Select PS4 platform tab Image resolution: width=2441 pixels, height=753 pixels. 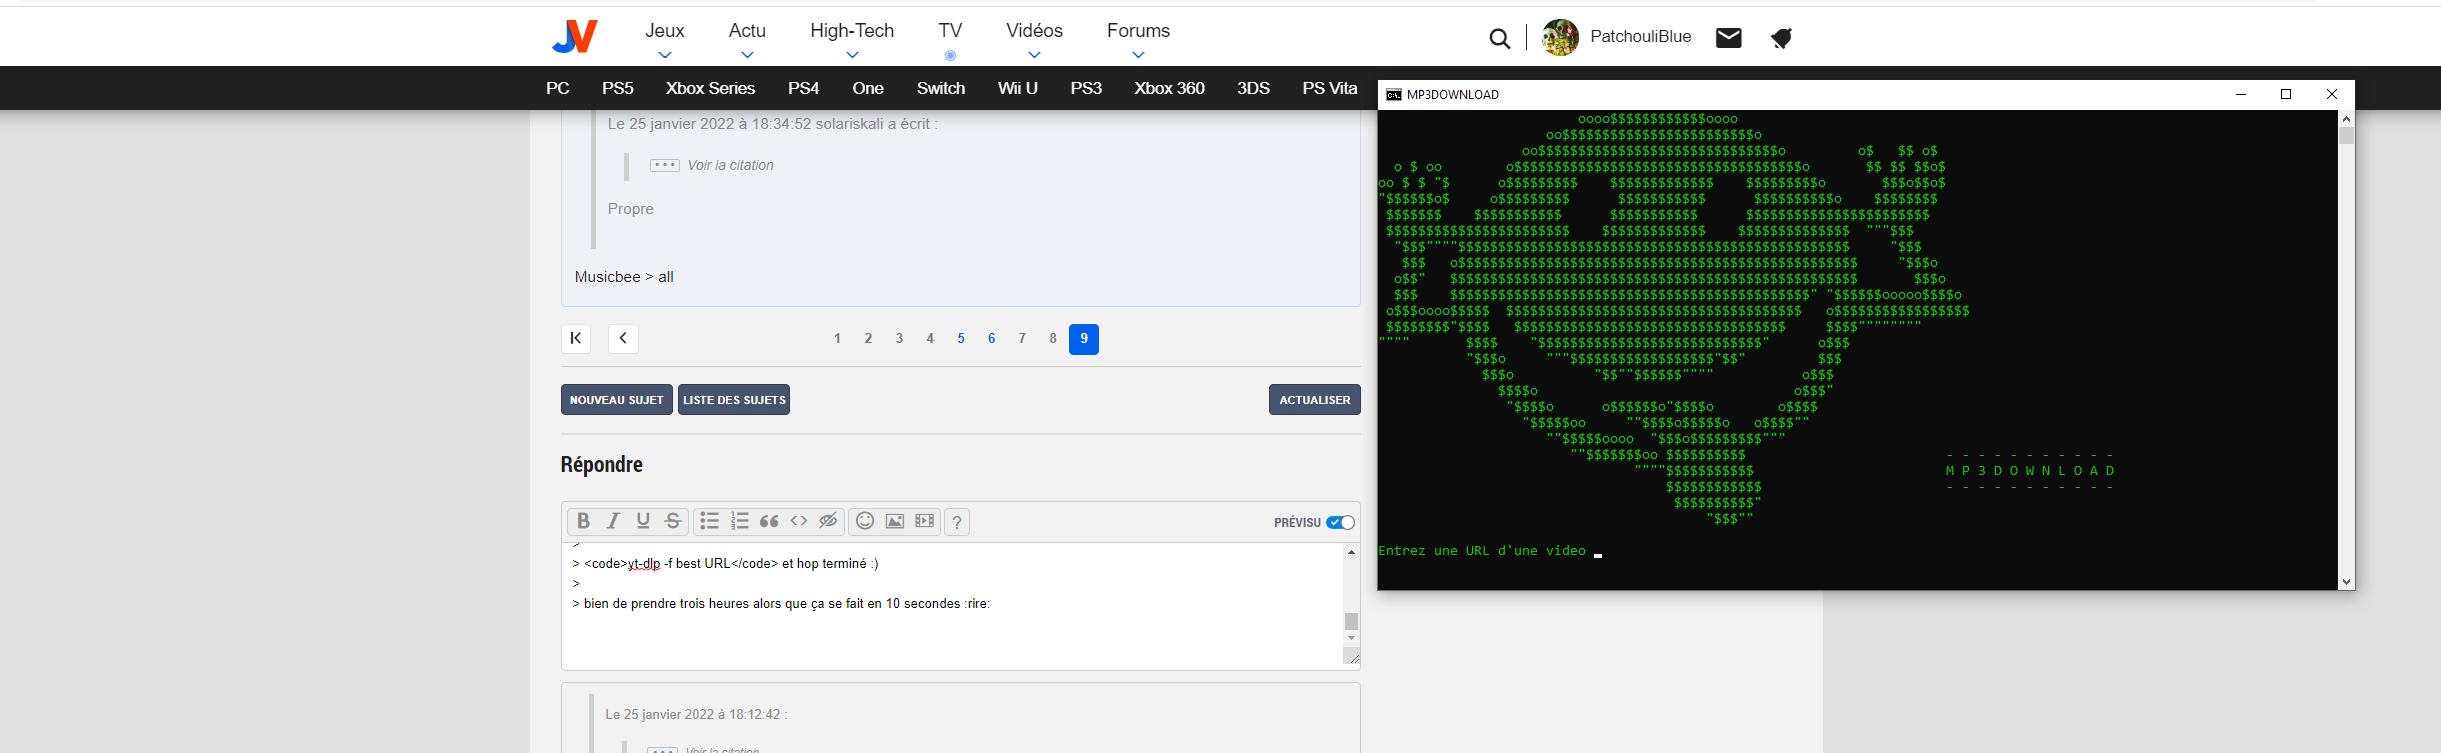point(804,88)
